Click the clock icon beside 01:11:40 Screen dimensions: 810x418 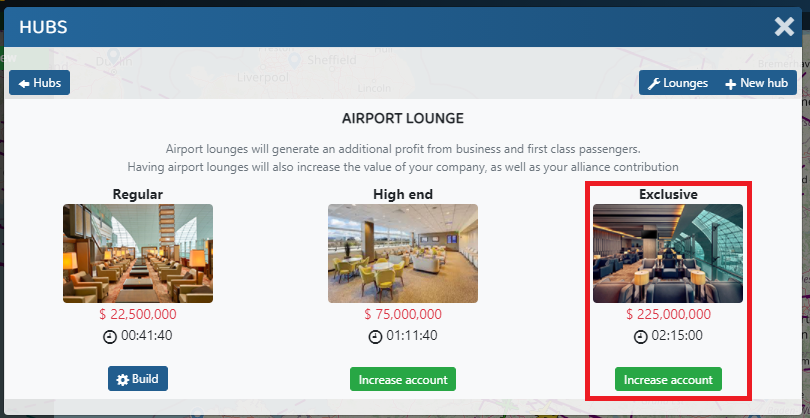(x=375, y=336)
